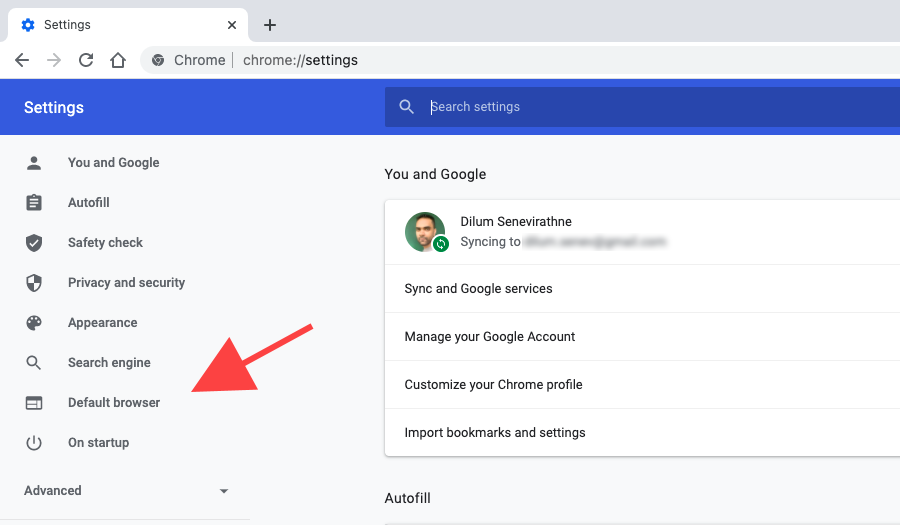The image size is (900, 525).
Task: Focus the Search settings field
Action: [x=642, y=107]
